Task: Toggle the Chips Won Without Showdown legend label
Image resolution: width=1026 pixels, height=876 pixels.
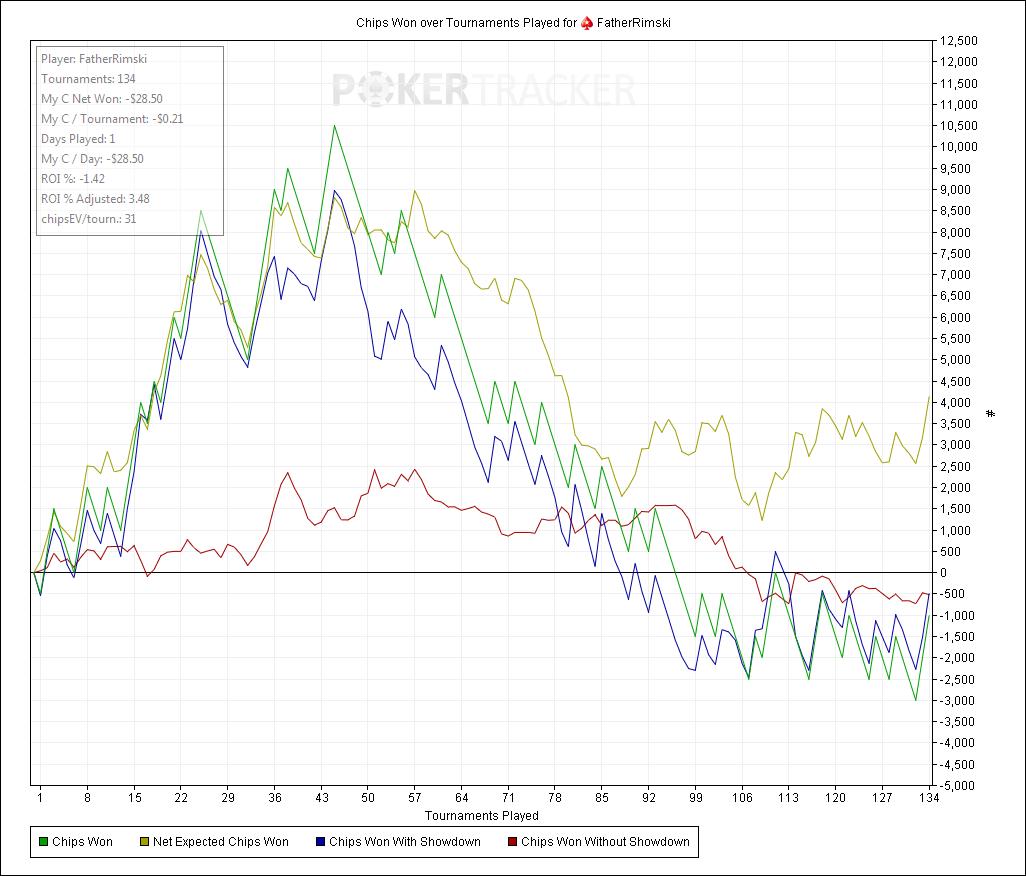Action: [x=604, y=842]
